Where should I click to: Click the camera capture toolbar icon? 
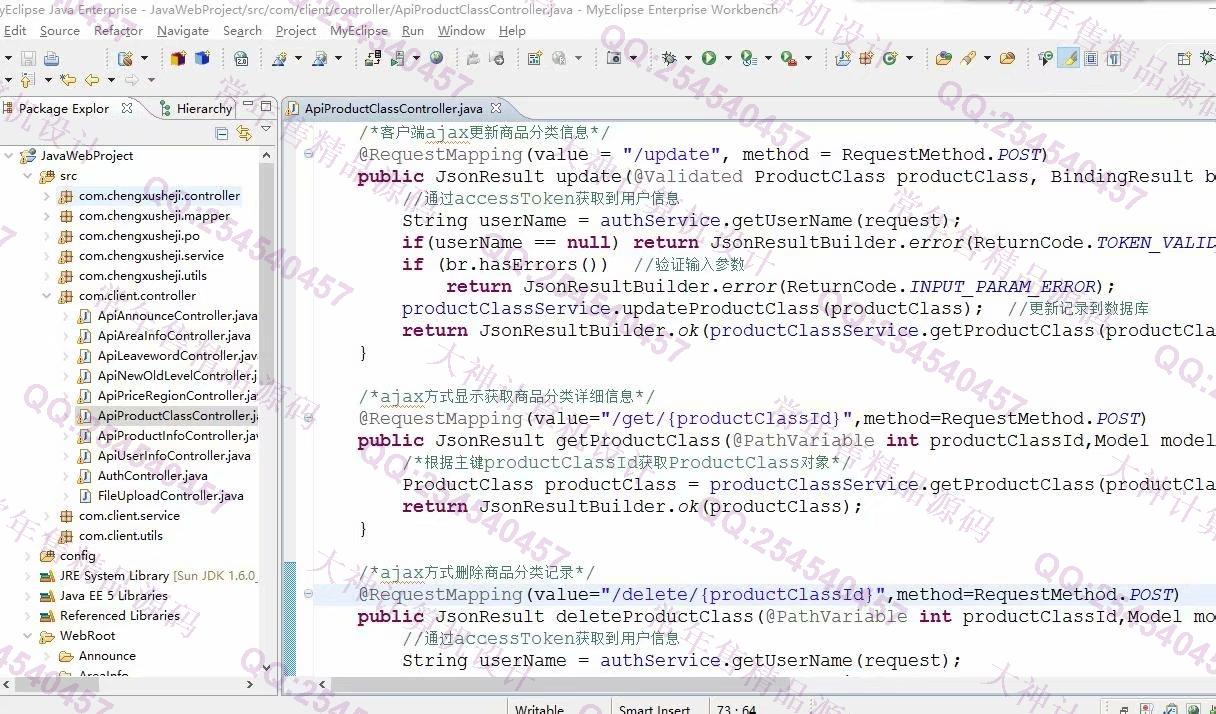(614, 58)
